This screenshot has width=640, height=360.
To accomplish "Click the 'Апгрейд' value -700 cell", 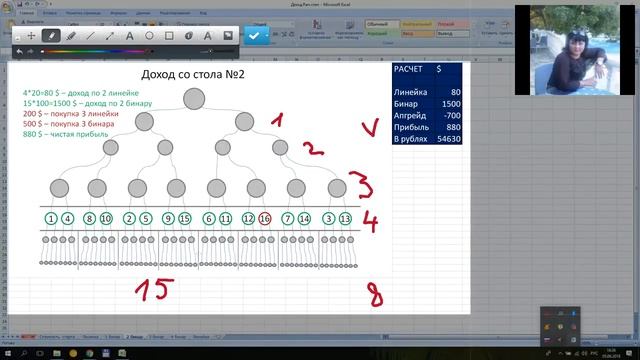I will coord(451,116).
